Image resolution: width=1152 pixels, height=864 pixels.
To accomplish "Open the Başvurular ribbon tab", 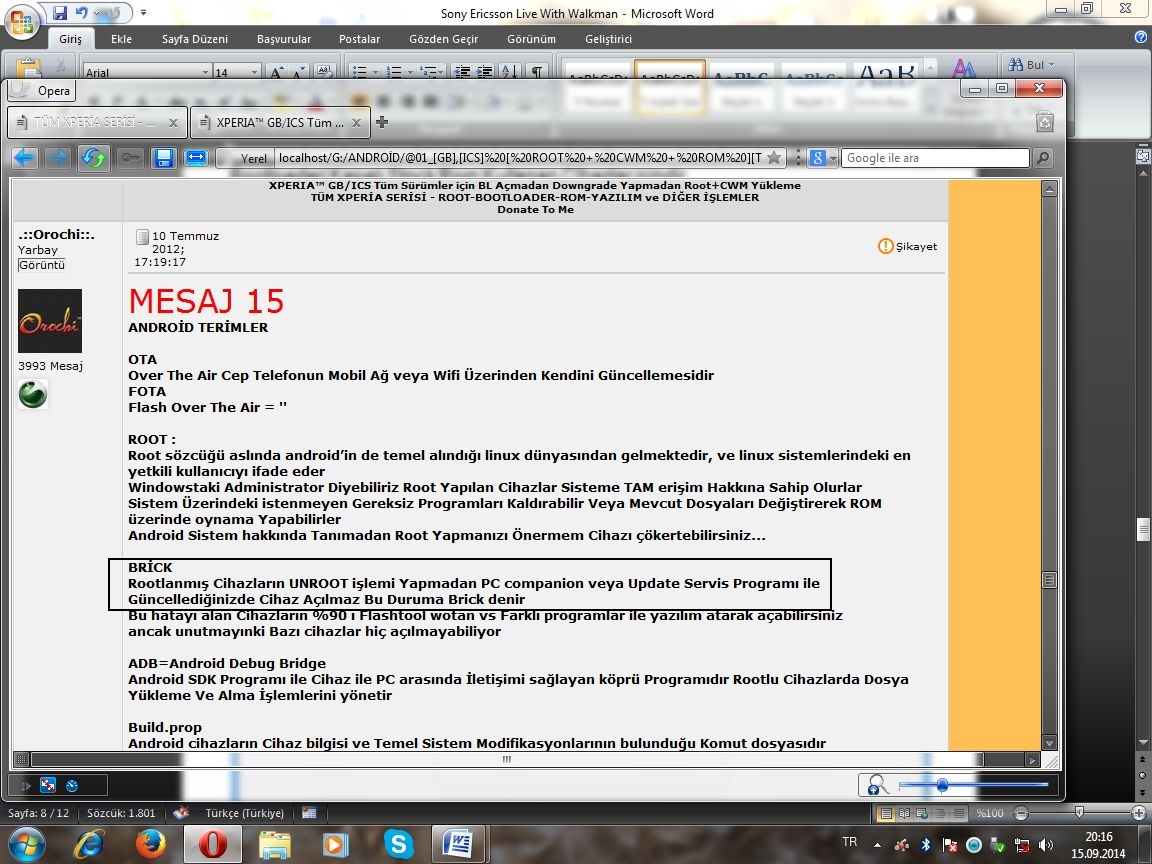I will coord(284,39).
